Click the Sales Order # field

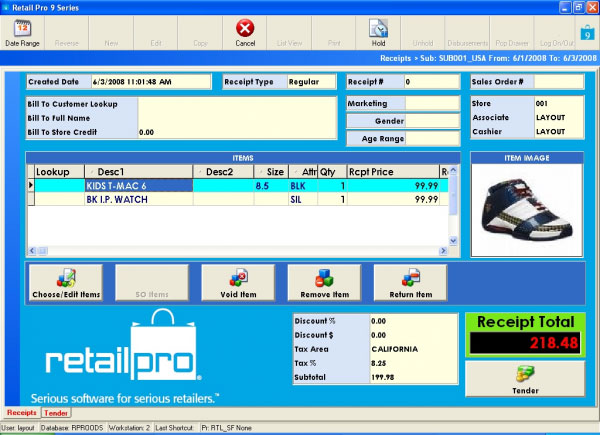pos(559,81)
